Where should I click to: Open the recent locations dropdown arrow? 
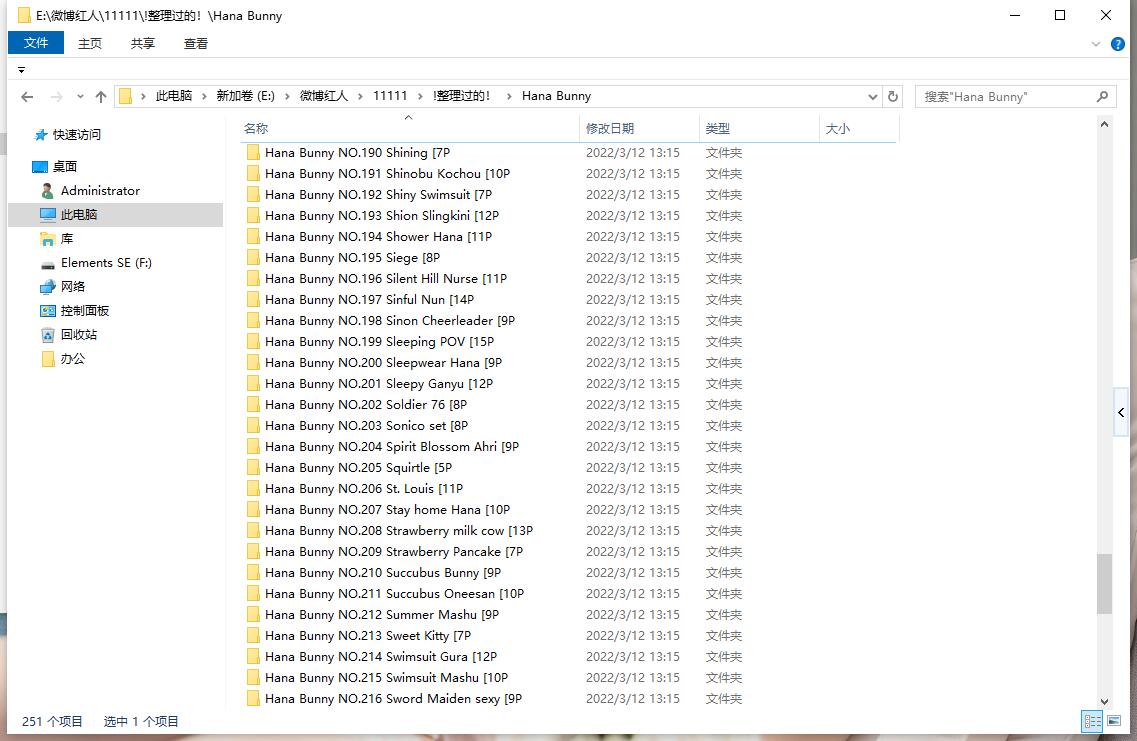(80, 96)
